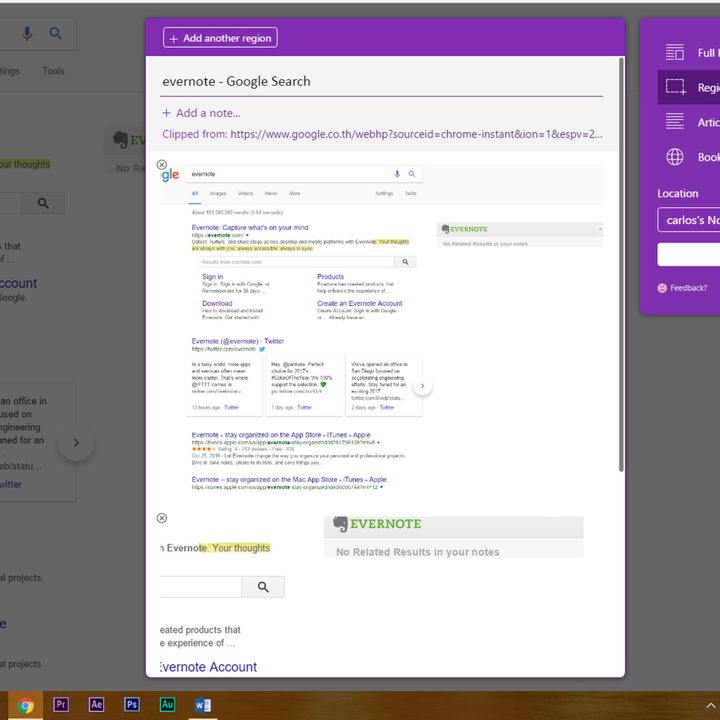
Task: Click the next arrow on background Twitter carousel
Action: pos(76,443)
